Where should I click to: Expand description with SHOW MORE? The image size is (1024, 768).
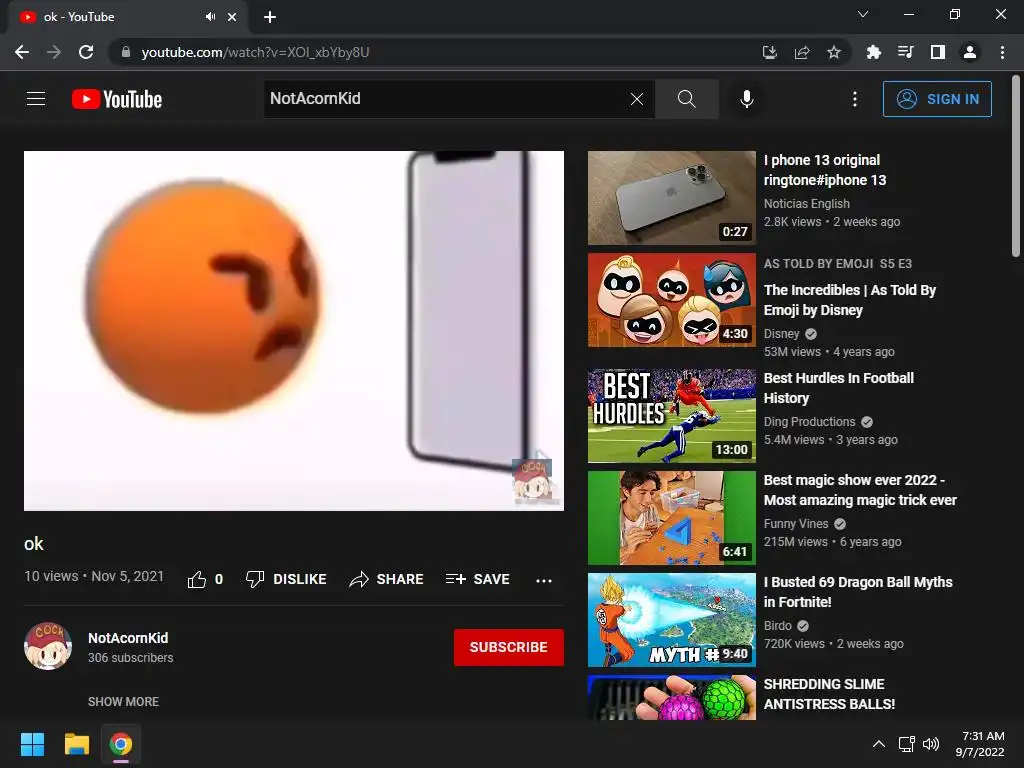click(123, 701)
